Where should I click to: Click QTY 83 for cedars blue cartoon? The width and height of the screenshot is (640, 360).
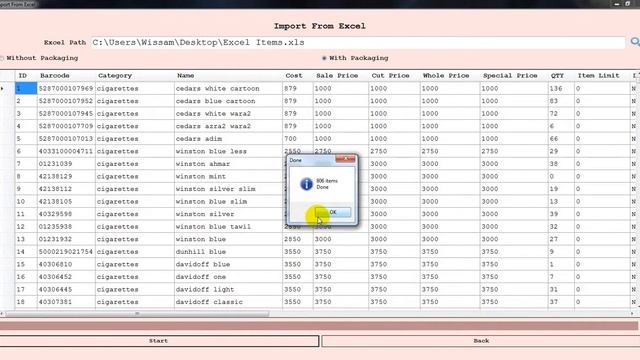[561, 101]
